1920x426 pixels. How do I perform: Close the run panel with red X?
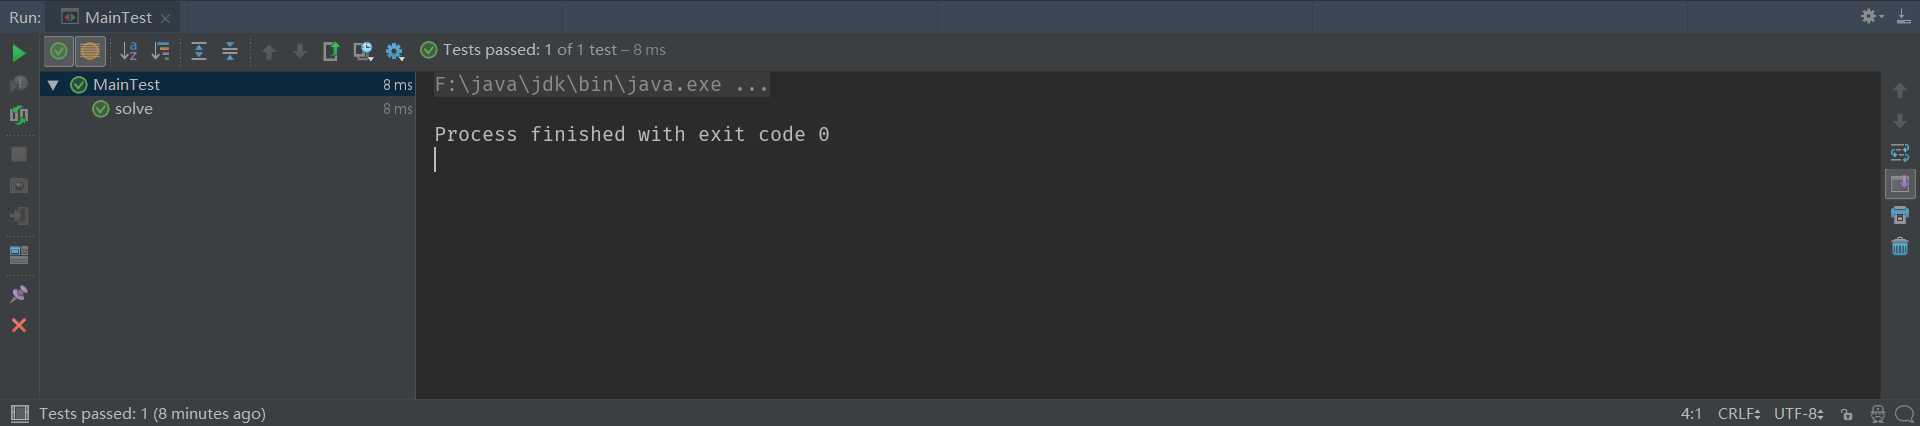click(x=19, y=325)
